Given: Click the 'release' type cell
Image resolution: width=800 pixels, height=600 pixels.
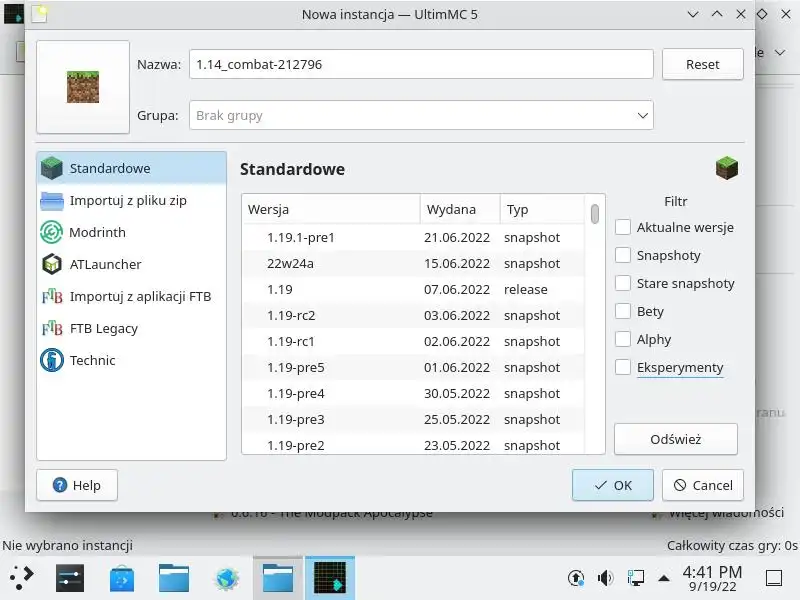Looking at the screenshot, I should click(526, 289).
